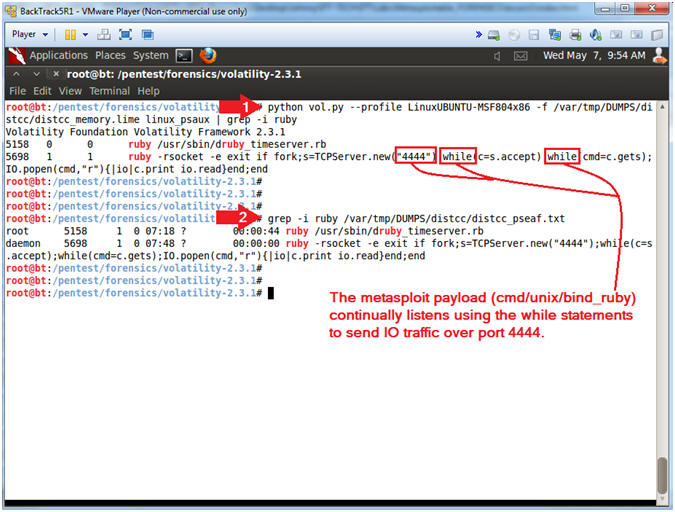Close the terminal window with X button
This screenshot has width=675, height=512.
coord(56,74)
